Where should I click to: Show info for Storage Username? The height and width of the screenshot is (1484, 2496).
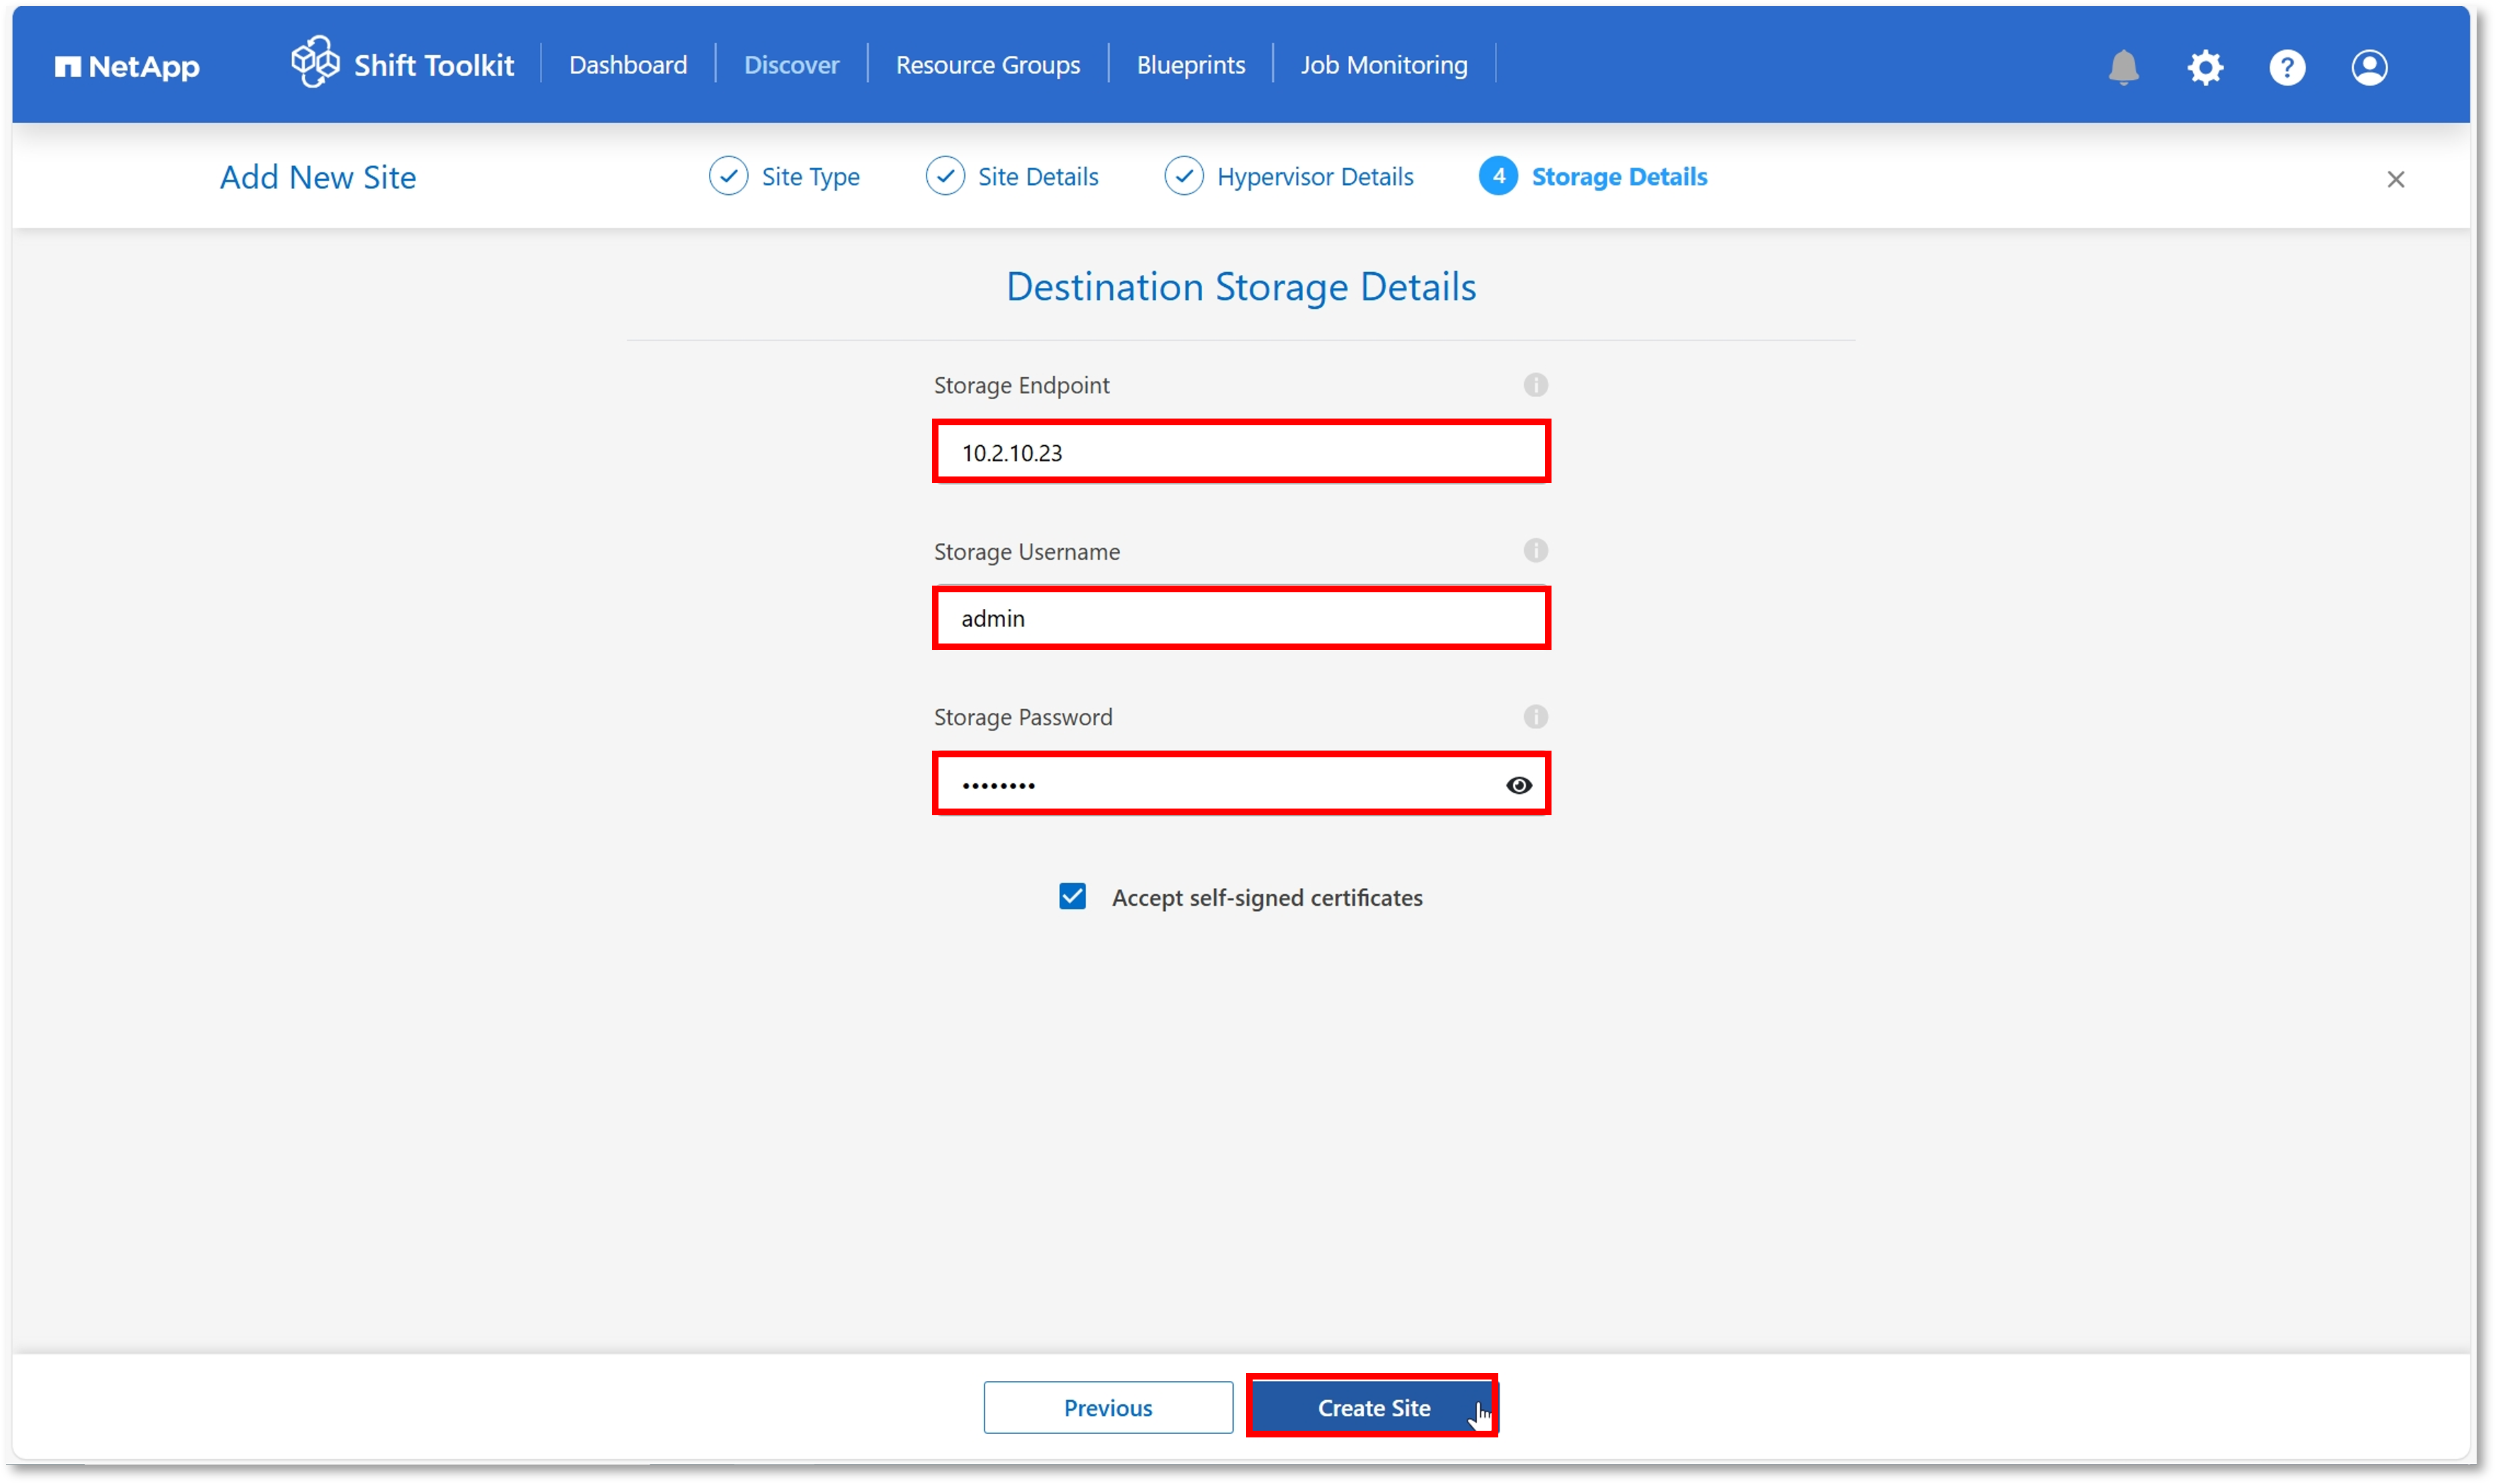1535,550
